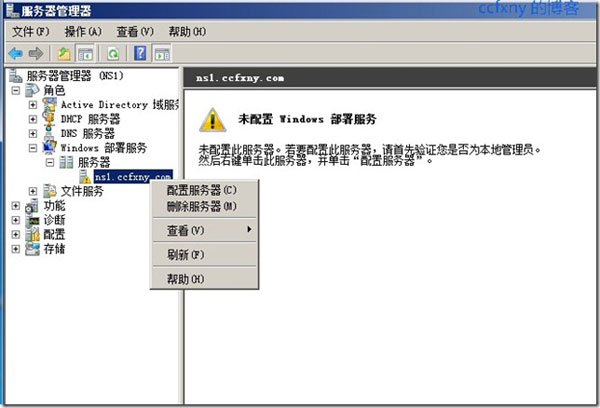Choose 刷新(F) from context menu

(204, 255)
